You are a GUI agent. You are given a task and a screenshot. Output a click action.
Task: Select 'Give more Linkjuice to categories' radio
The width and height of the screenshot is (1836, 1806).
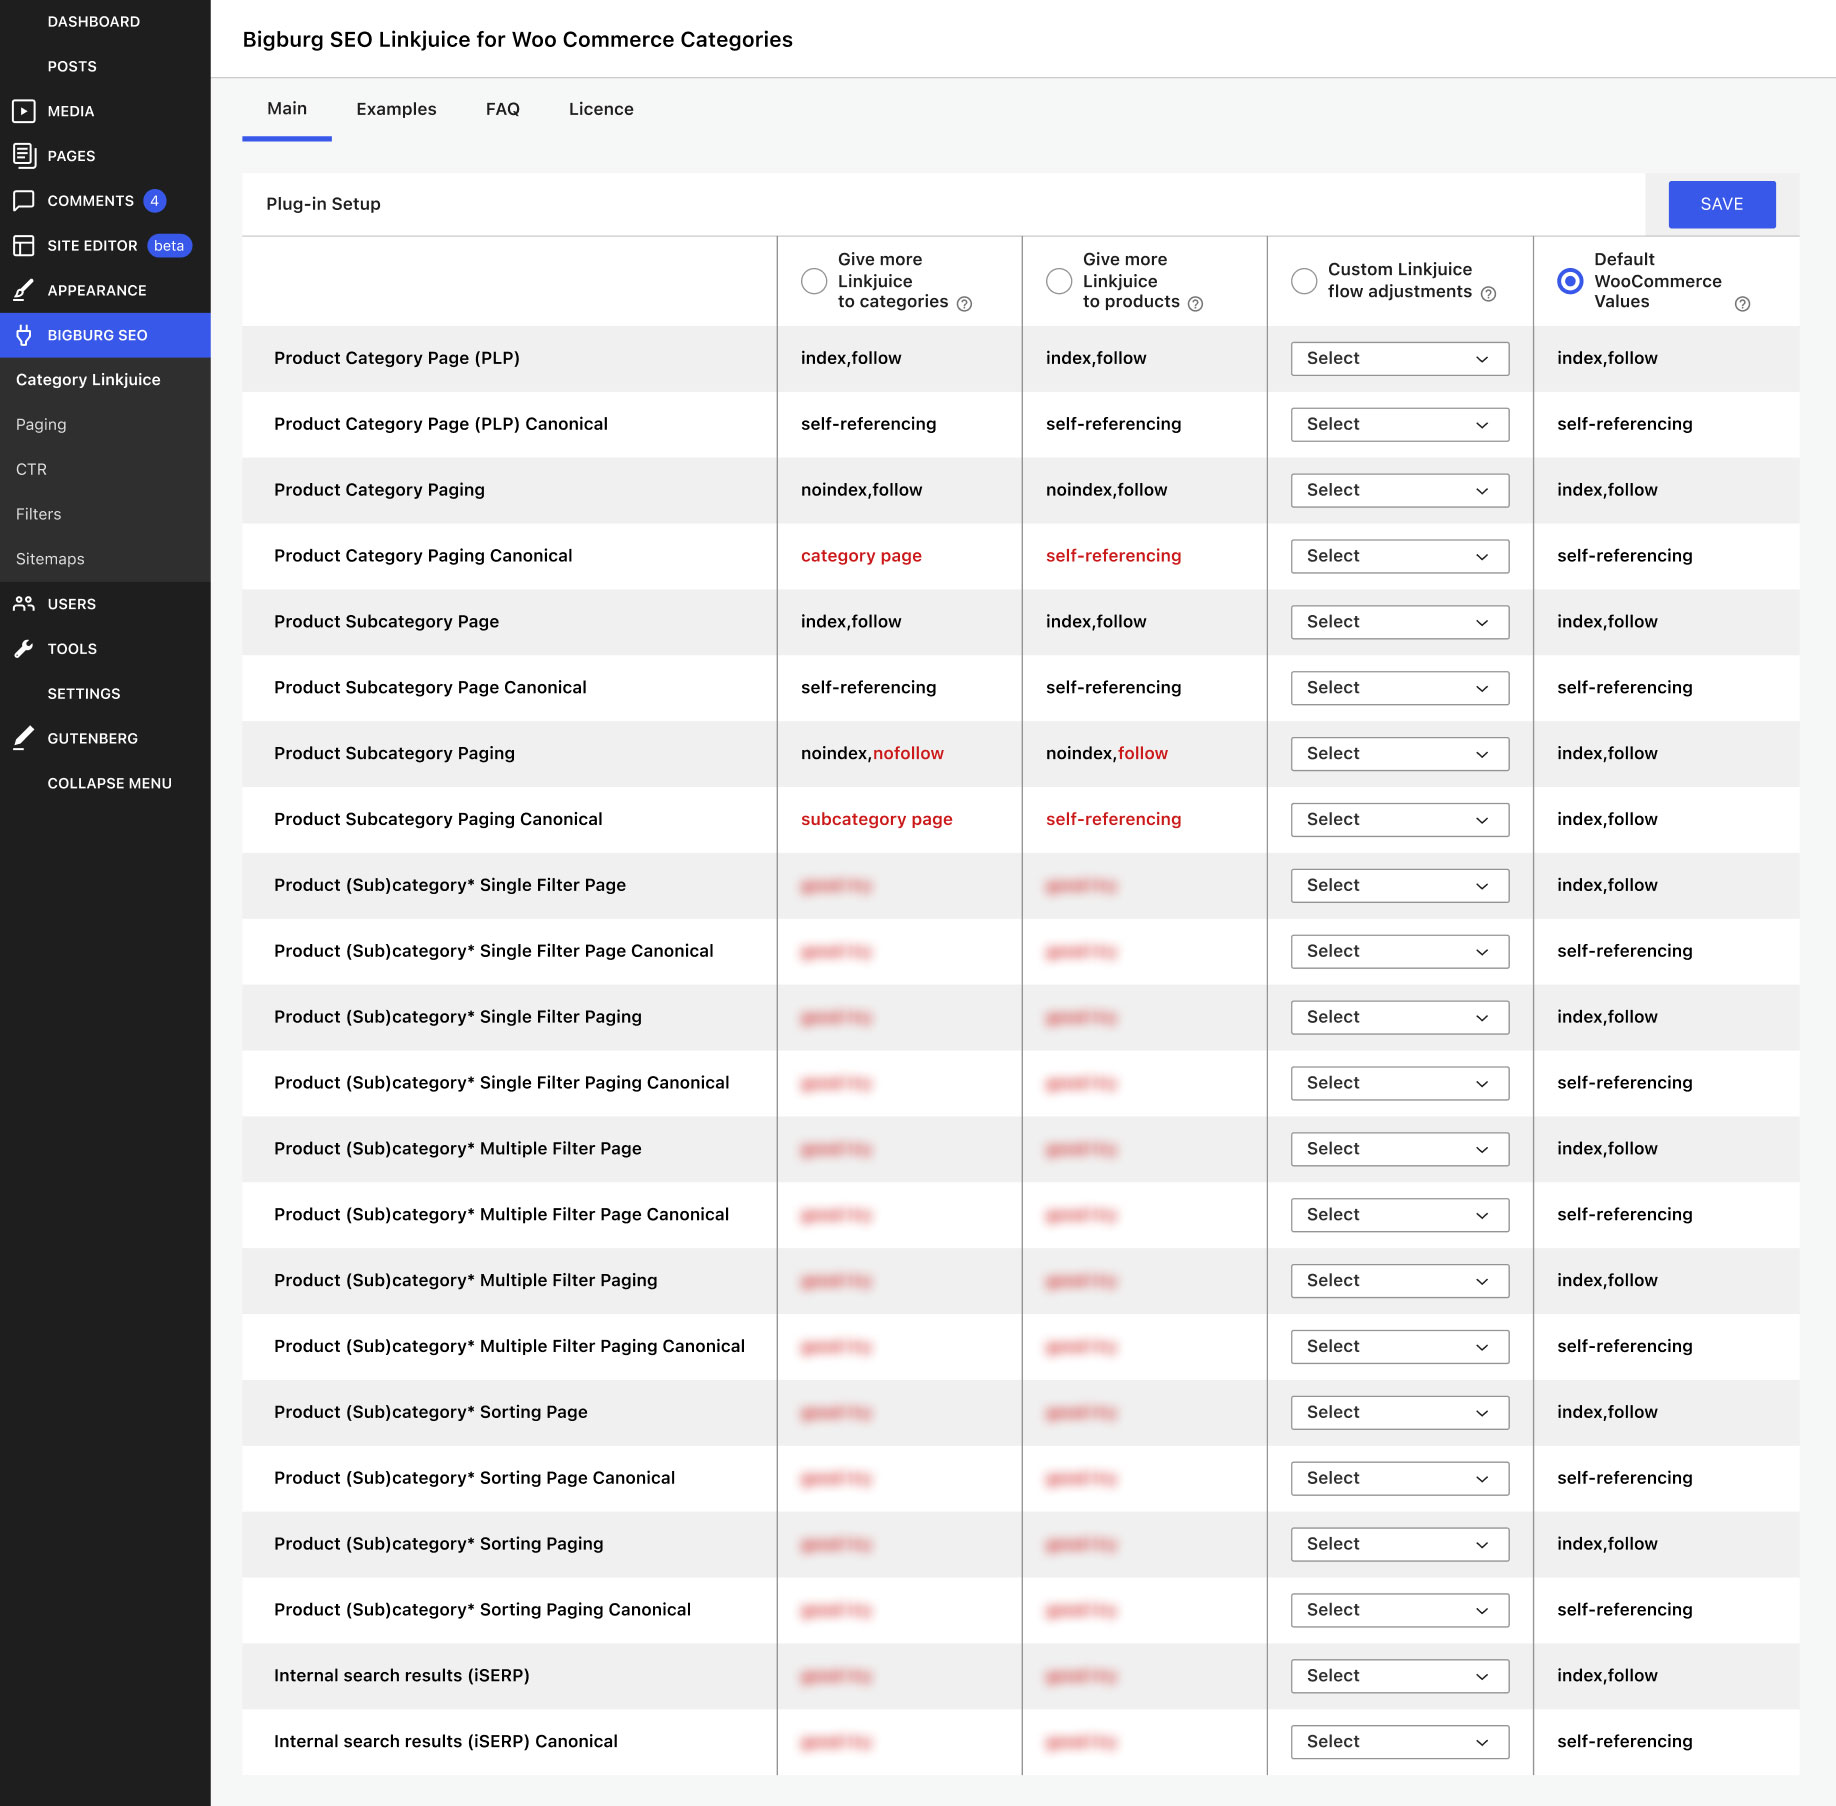click(x=814, y=281)
